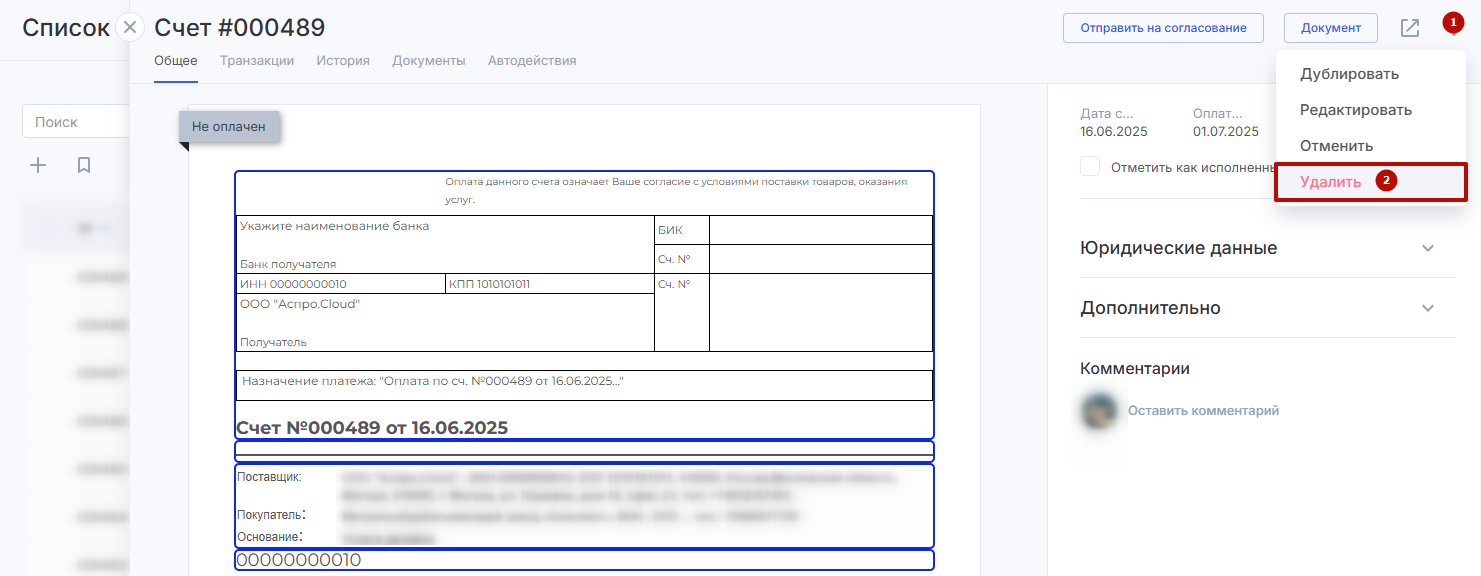Click the plus icon to add invoice
Viewport: 1481px width, 576px height.
pos(38,165)
